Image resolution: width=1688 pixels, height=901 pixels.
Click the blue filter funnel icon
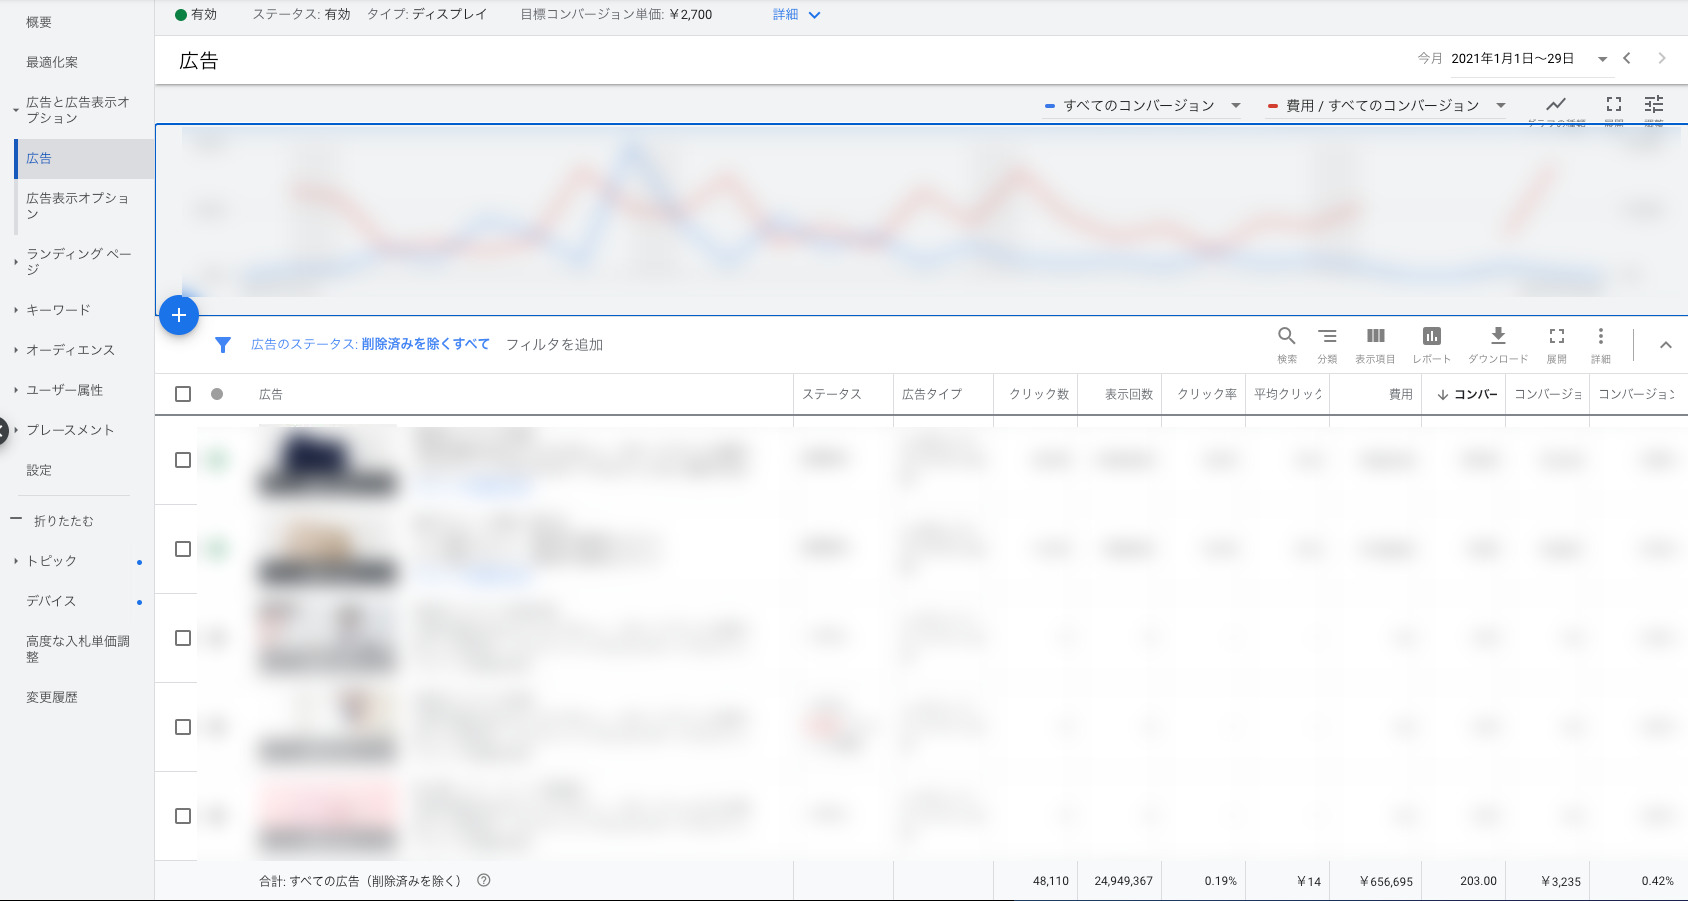[x=223, y=345]
